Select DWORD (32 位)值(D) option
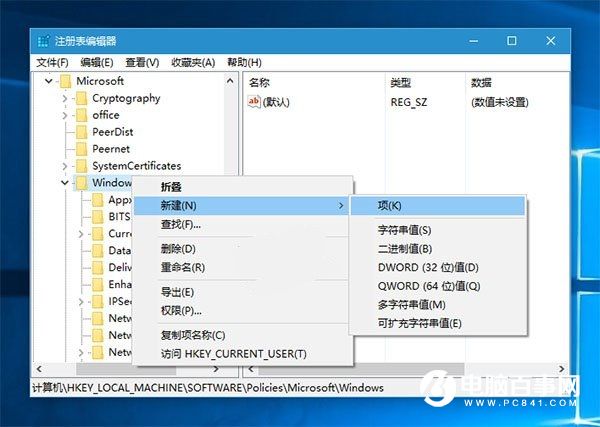 (427, 268)
